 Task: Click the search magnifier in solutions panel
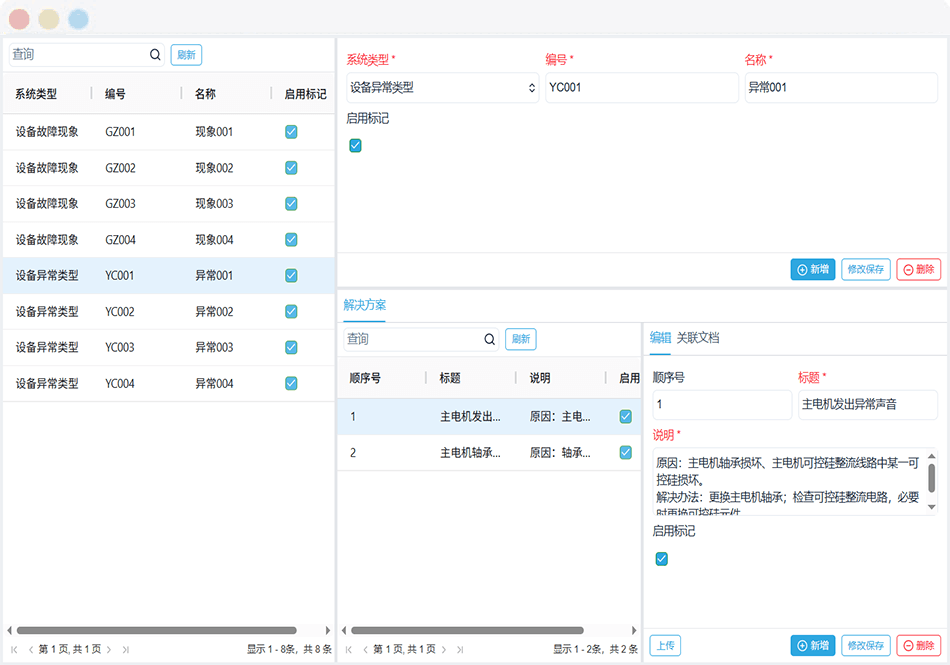(490, 339)
